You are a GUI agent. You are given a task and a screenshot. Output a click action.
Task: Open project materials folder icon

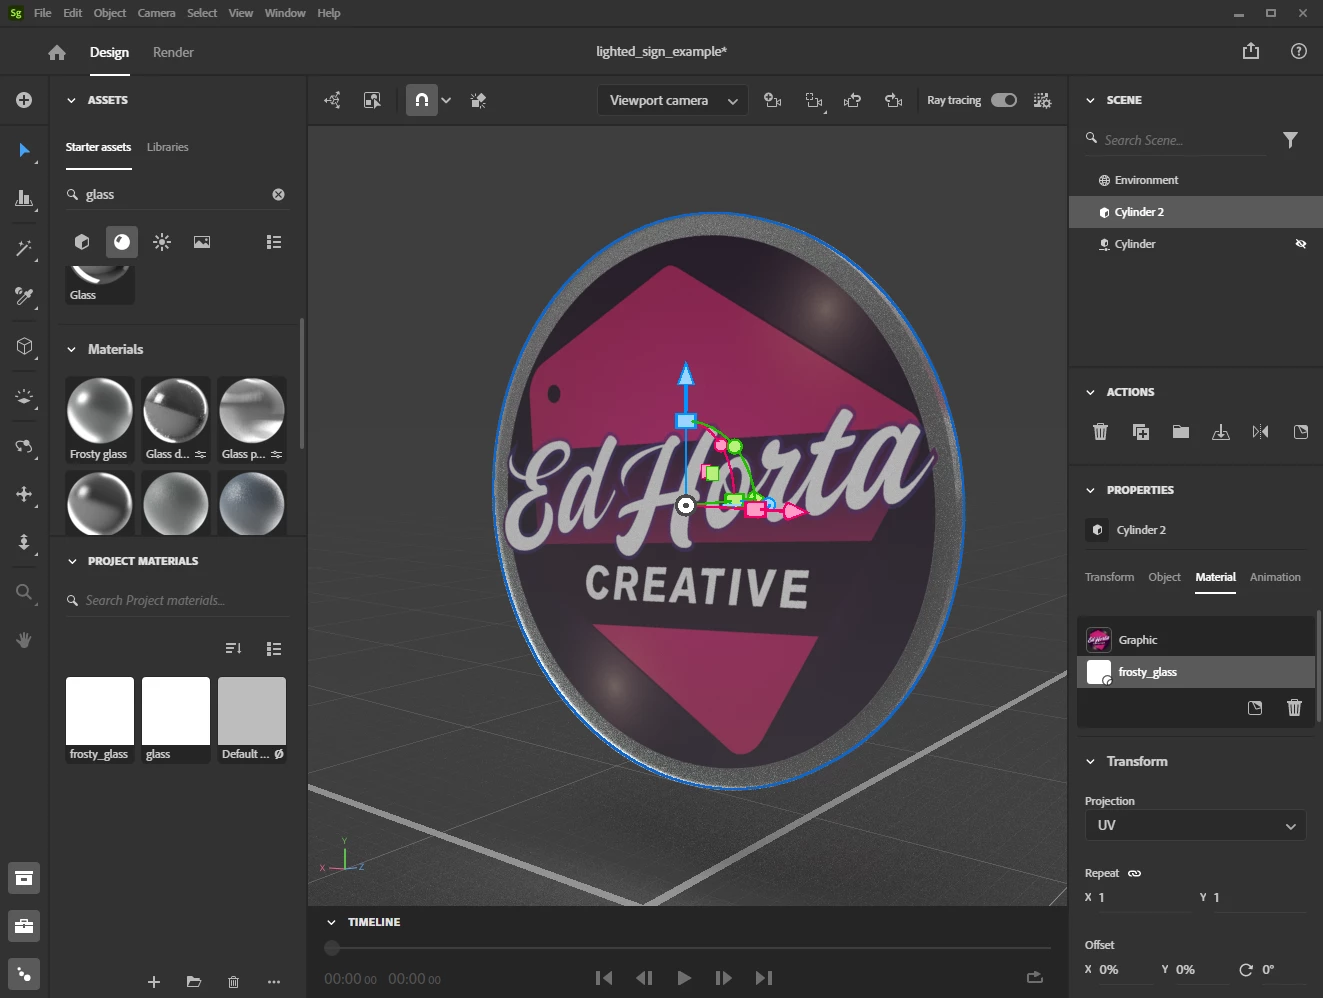[194, 982]
